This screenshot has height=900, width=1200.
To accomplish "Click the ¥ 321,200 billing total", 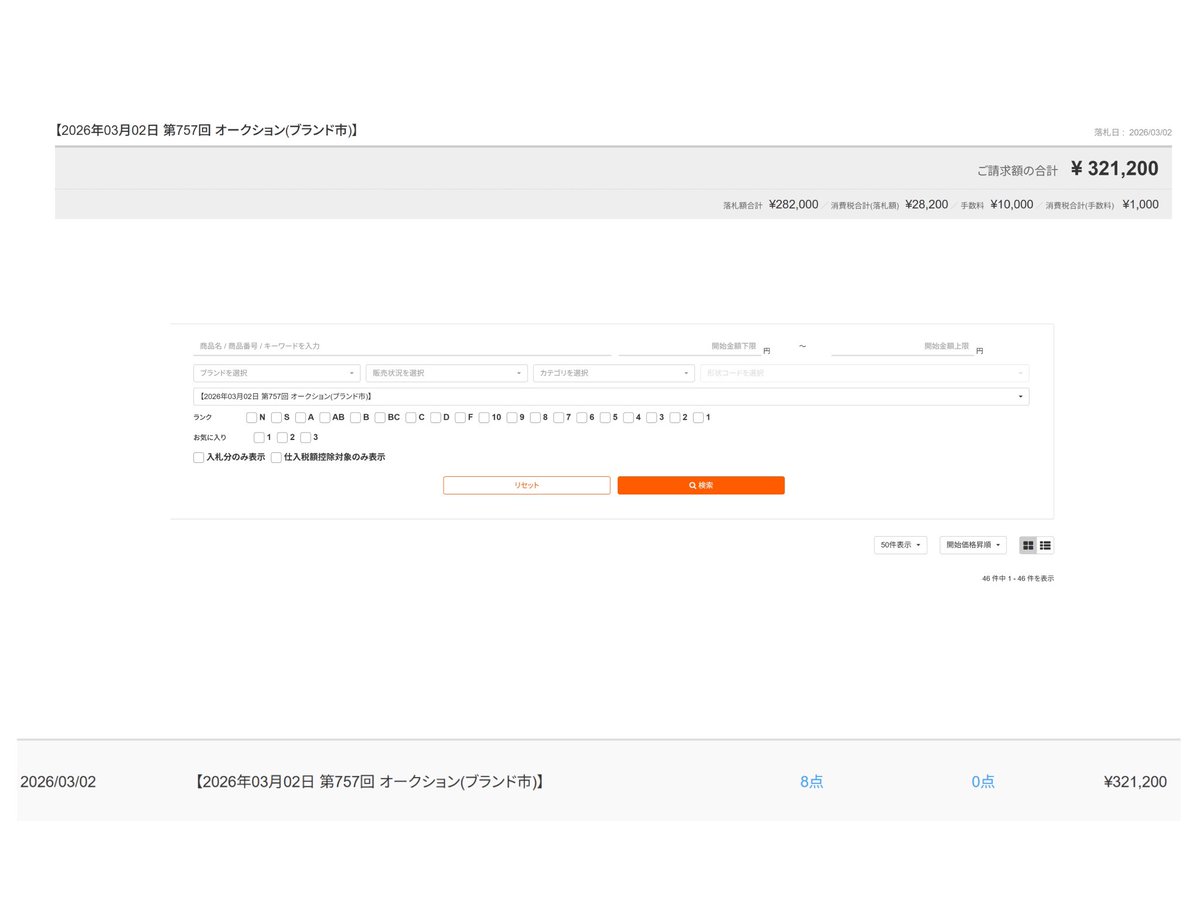I will [x=1114, y=168].
